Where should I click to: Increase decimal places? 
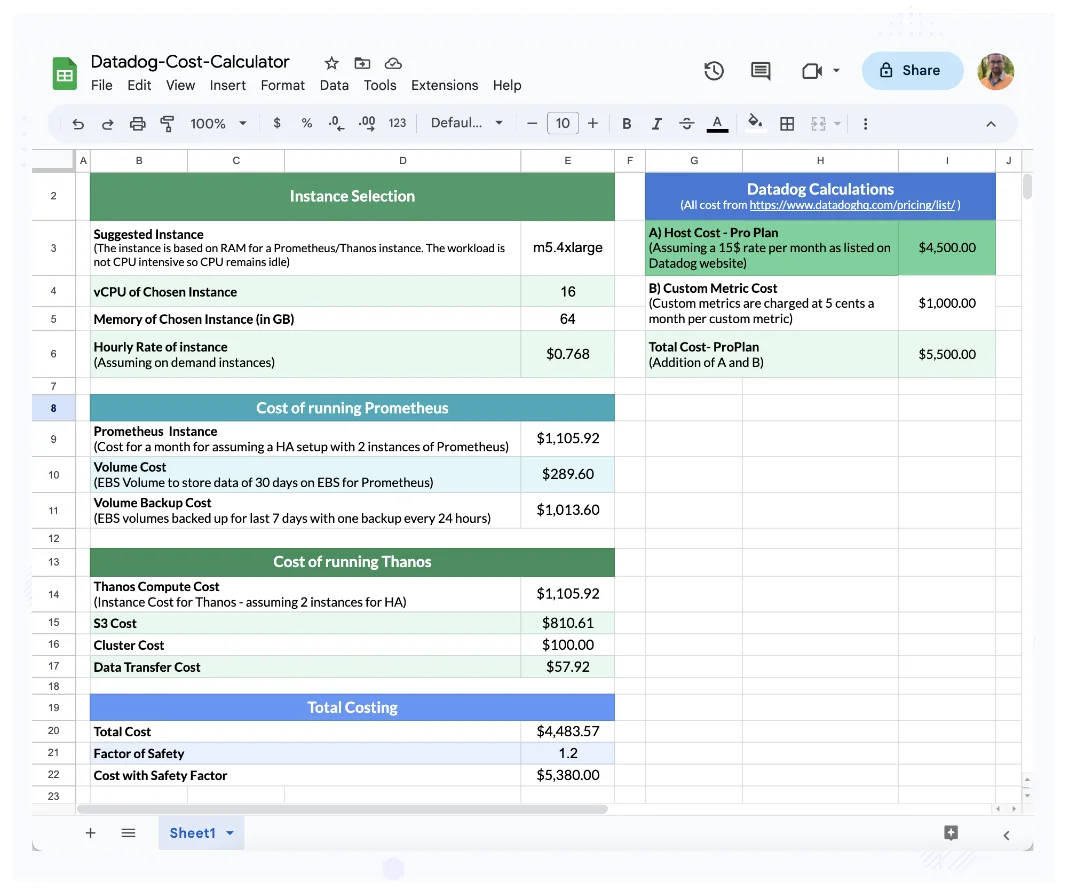point(366,123)
